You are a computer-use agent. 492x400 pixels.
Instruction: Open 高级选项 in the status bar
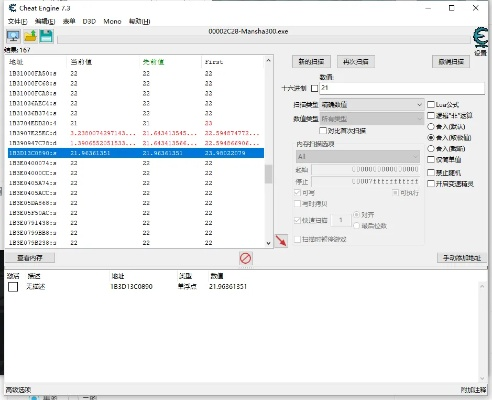coord(18,390)
